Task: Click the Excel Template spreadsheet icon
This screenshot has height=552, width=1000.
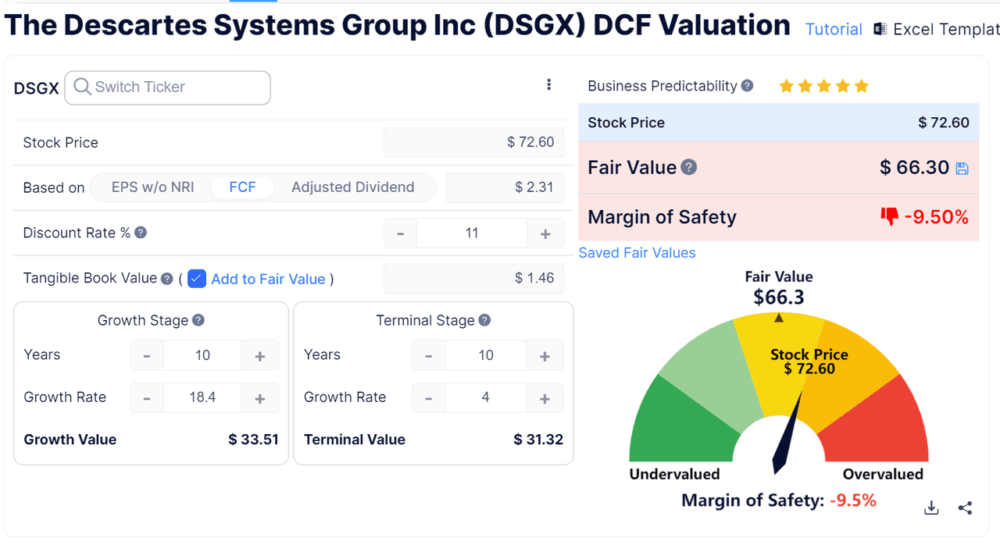Action: (x=880, y=29)
